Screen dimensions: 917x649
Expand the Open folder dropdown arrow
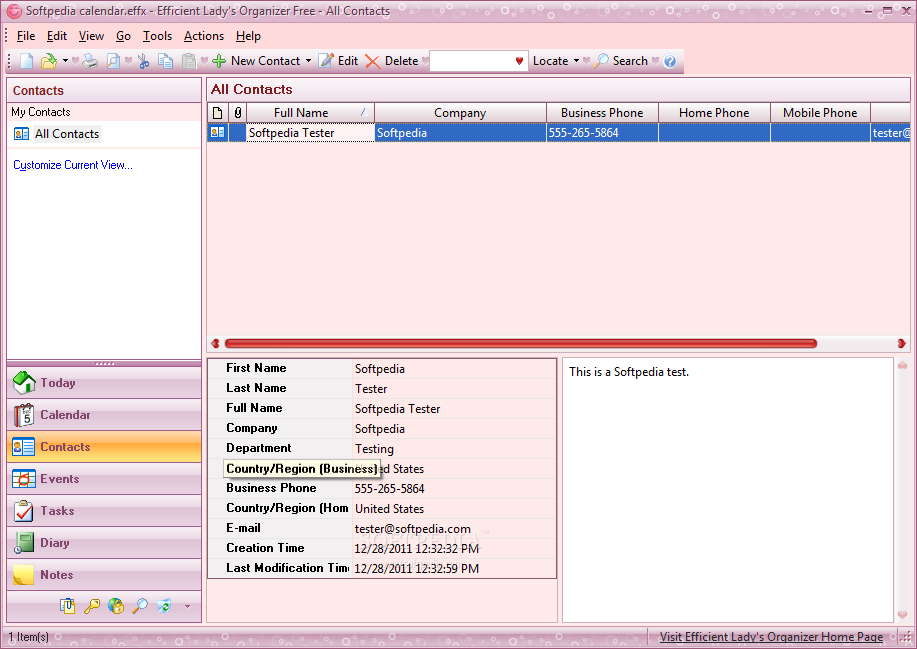66,61
